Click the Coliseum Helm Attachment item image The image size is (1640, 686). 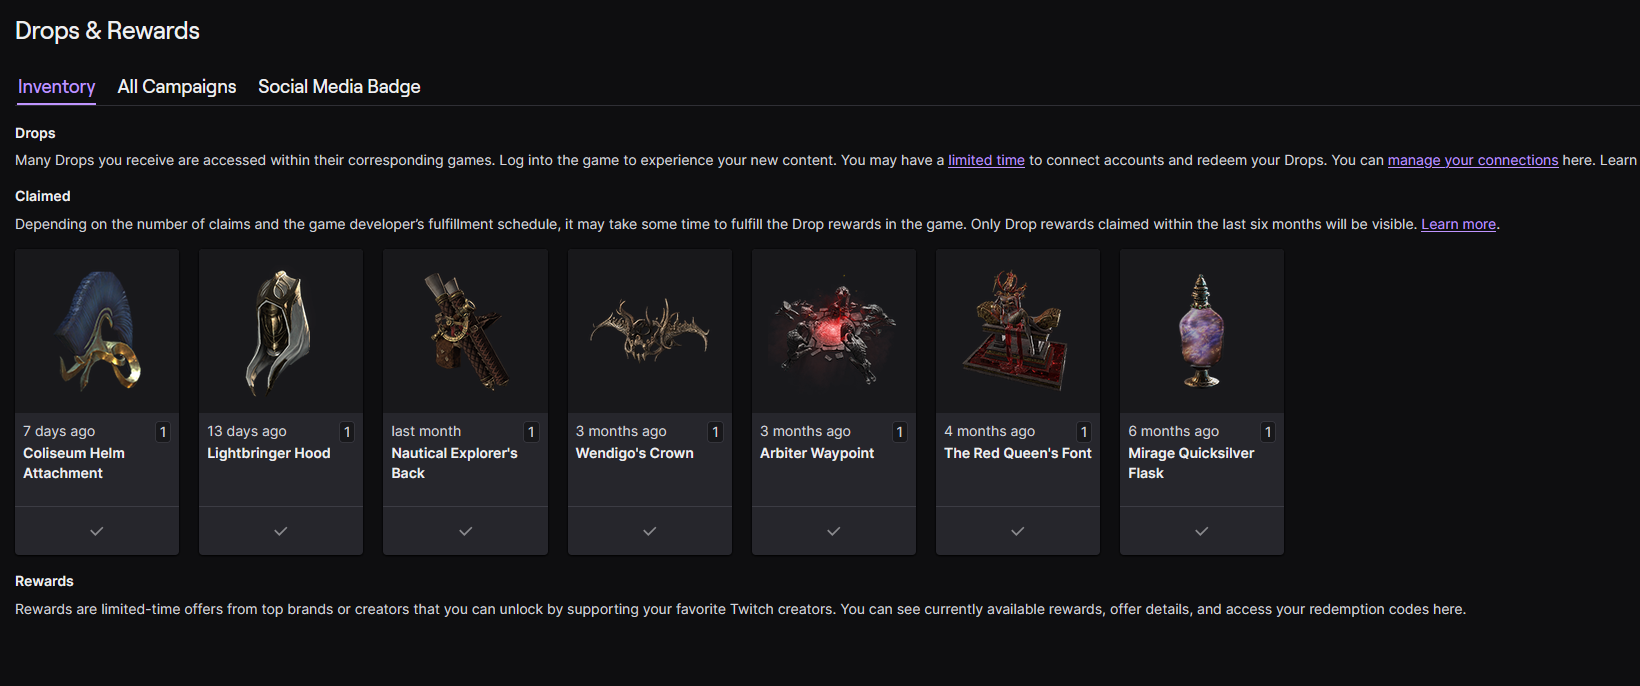tap(97, 331)
